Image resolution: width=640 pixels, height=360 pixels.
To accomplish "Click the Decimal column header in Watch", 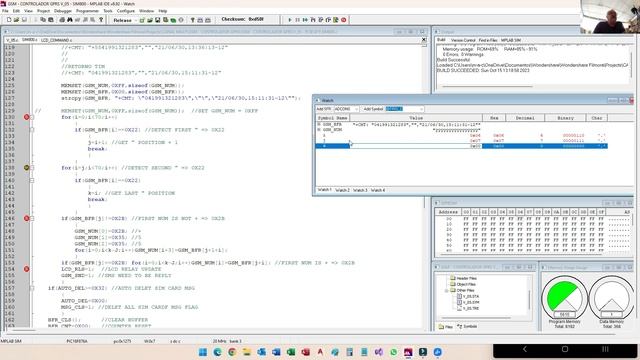I will point(525,118).
